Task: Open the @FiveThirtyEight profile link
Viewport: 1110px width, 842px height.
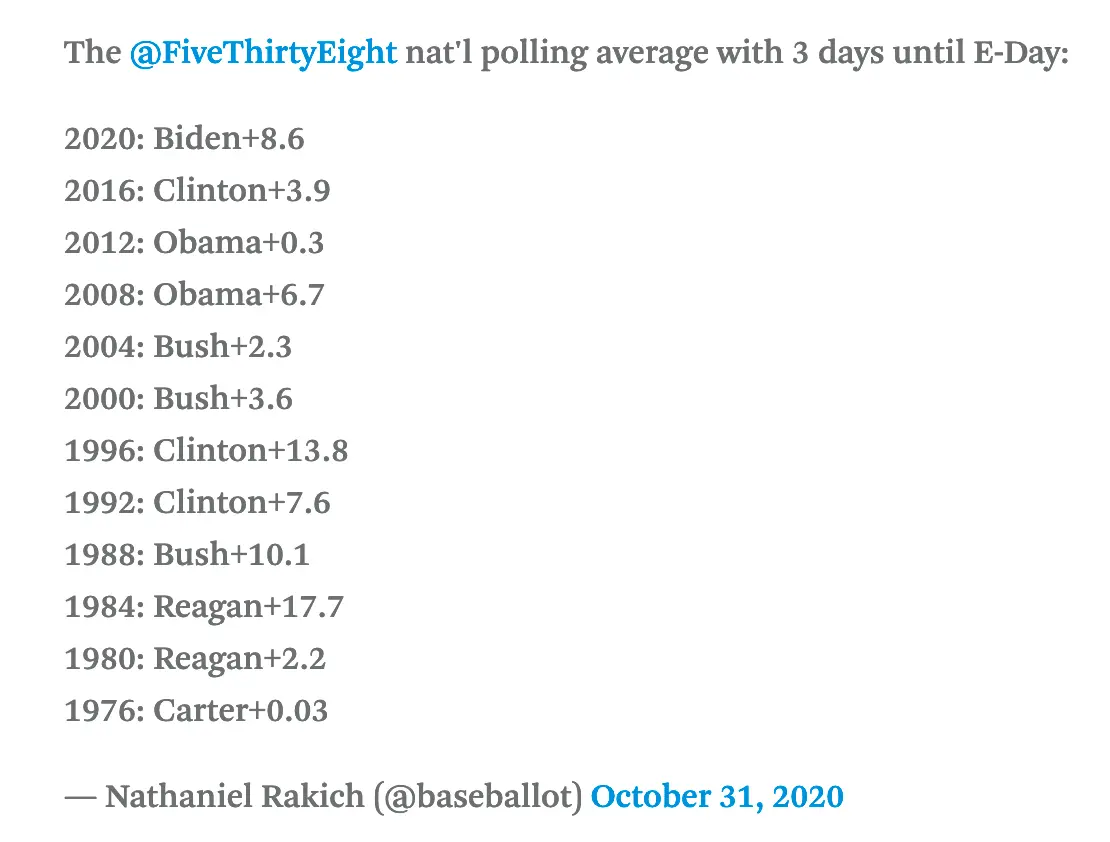Action: pyautogui.click(x=263, y=53)
